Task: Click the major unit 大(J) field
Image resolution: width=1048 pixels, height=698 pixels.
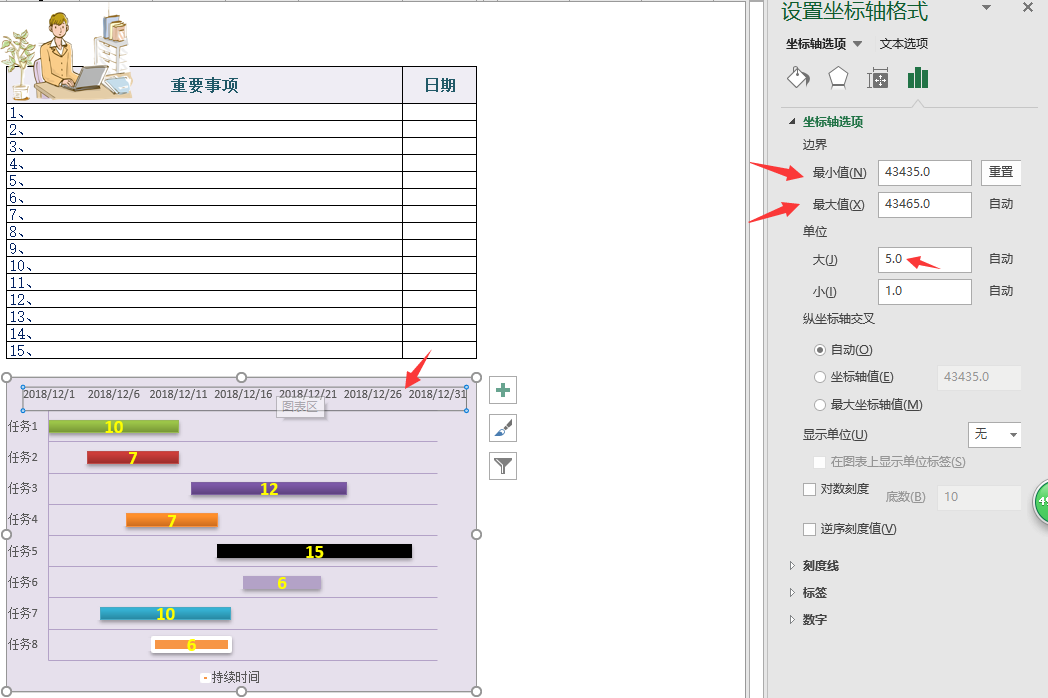Action: [x=924, y=259]
